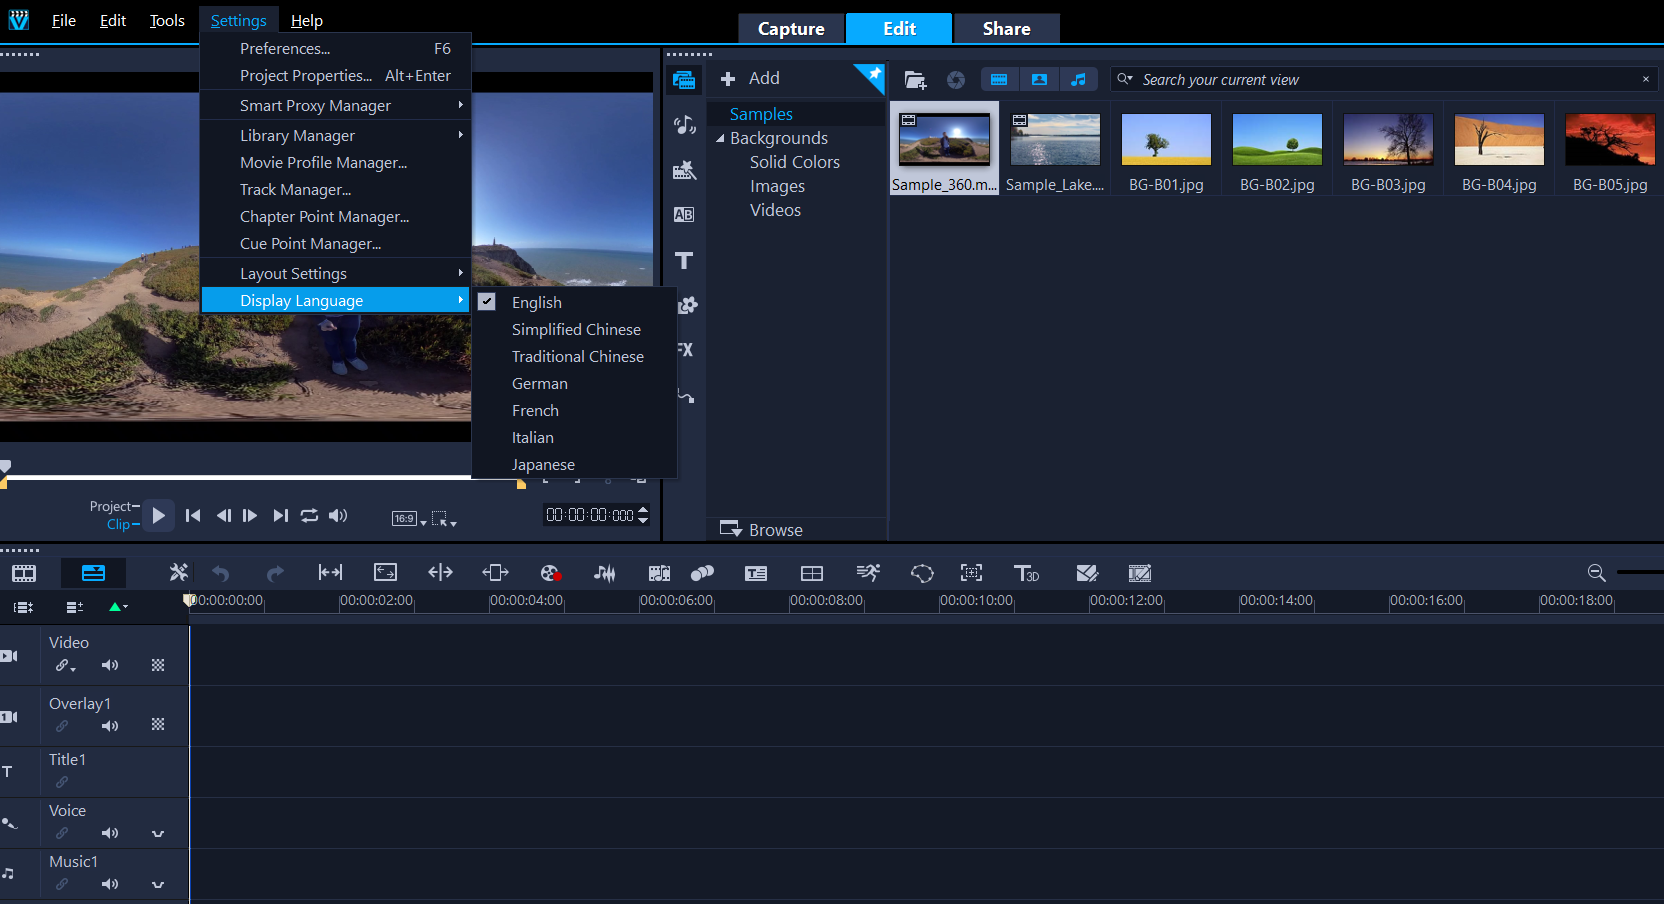This screenshot has height=904, width=1664.
Task: Switch to the Capture tab
Action: [x=791, y=29]
